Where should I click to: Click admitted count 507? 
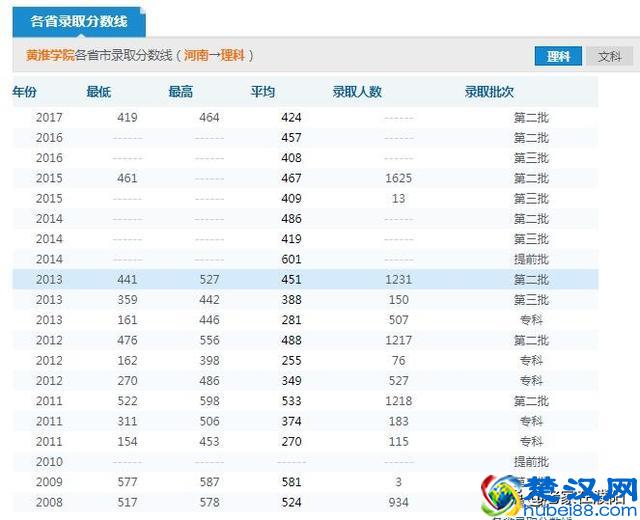point(399,320)
